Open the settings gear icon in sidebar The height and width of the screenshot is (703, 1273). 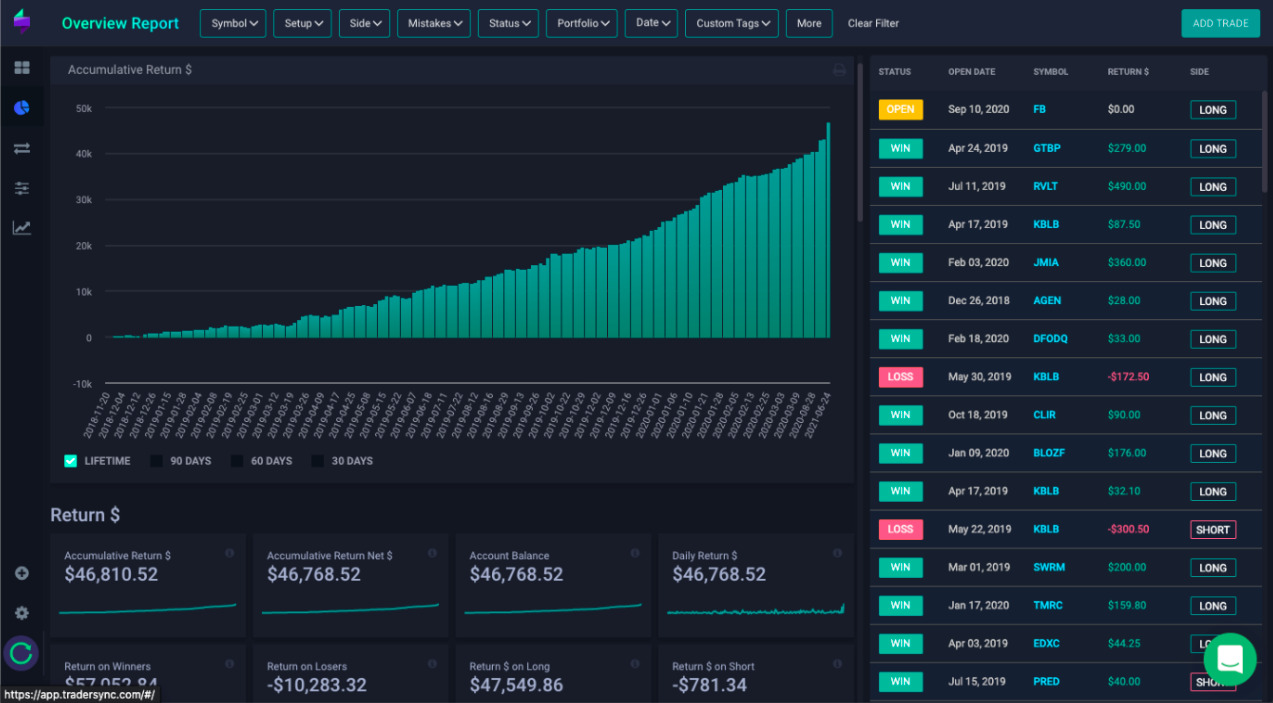point(22,613)
